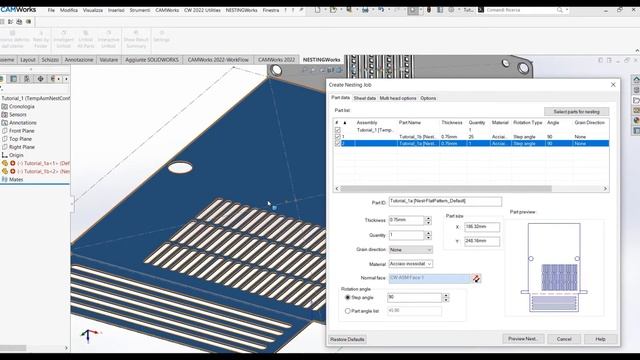Click the part list scroll right arrow

click(x=605, y=189)
